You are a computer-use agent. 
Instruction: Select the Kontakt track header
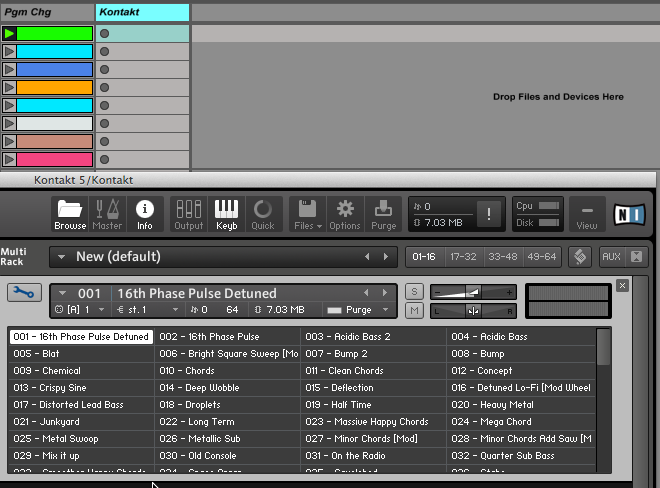(x=143, y=12)
